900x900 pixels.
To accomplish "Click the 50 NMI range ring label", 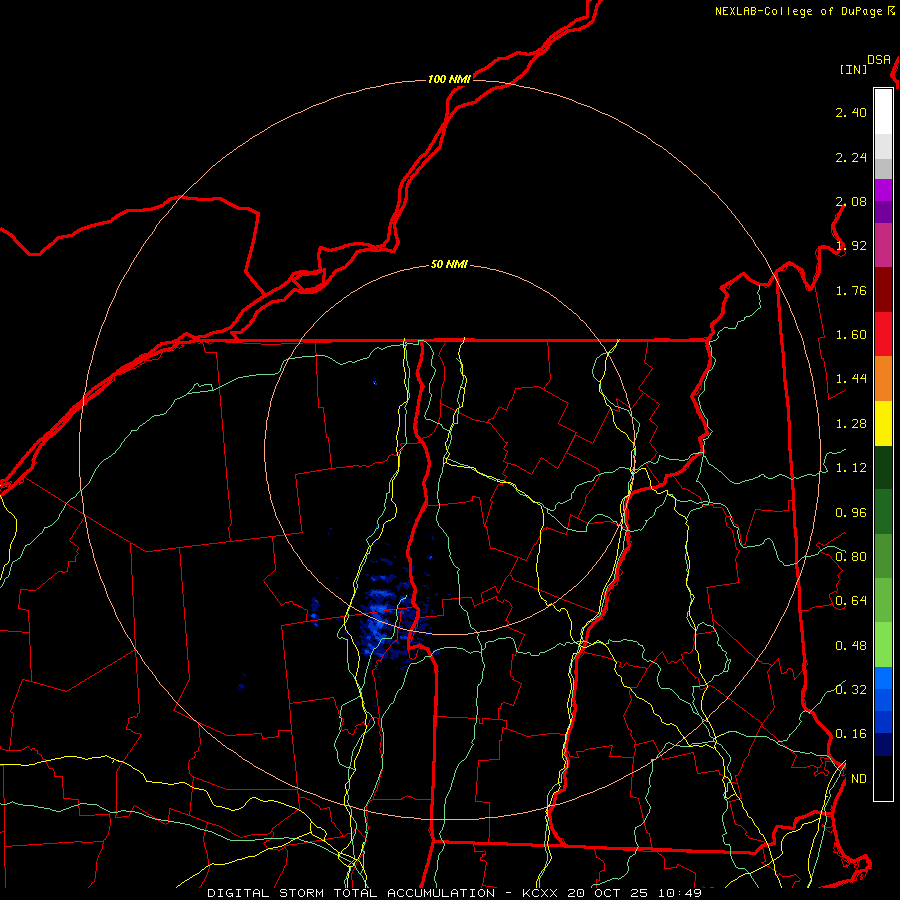I will 449,265.
